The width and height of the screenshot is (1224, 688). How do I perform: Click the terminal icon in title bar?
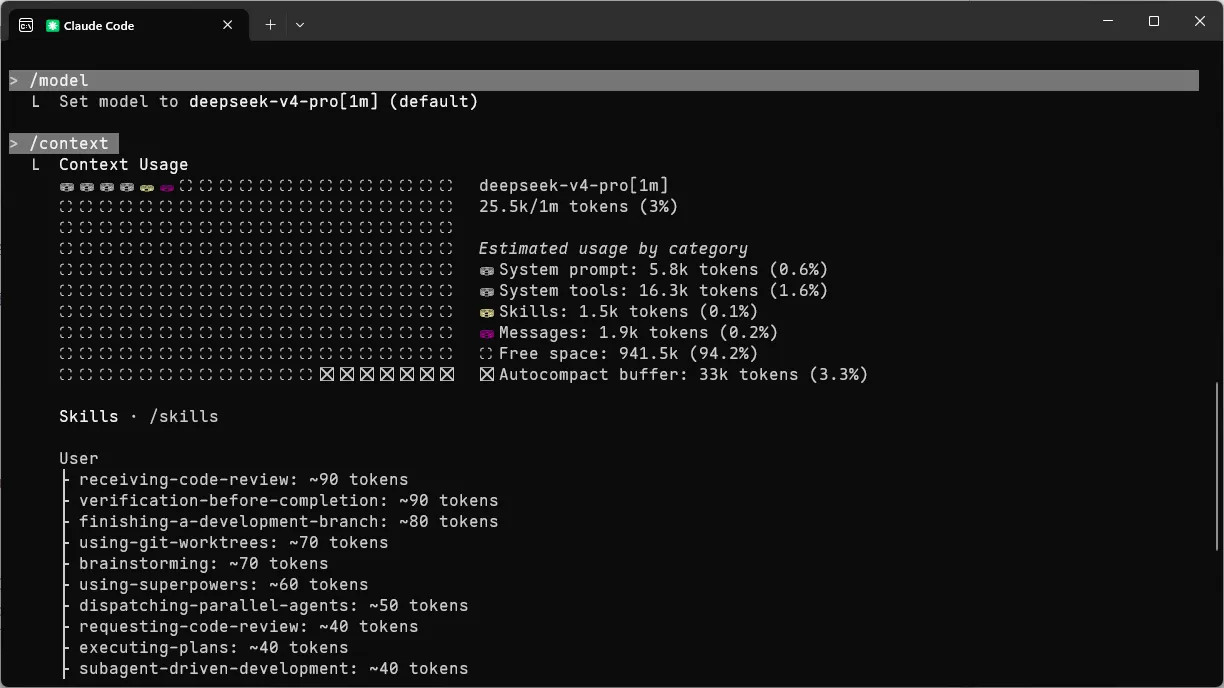(26, 25)
